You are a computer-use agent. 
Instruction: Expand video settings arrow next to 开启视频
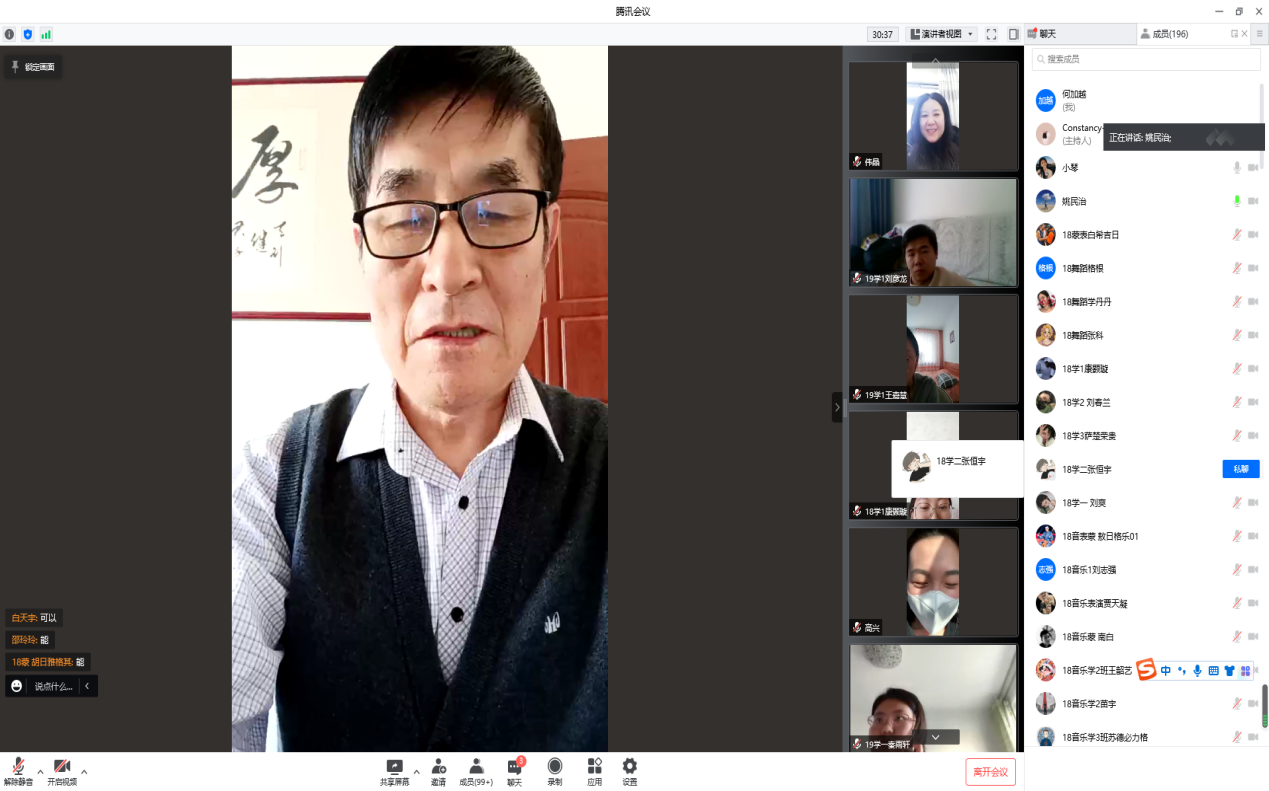pyautogui.click(x=84, y=770)
